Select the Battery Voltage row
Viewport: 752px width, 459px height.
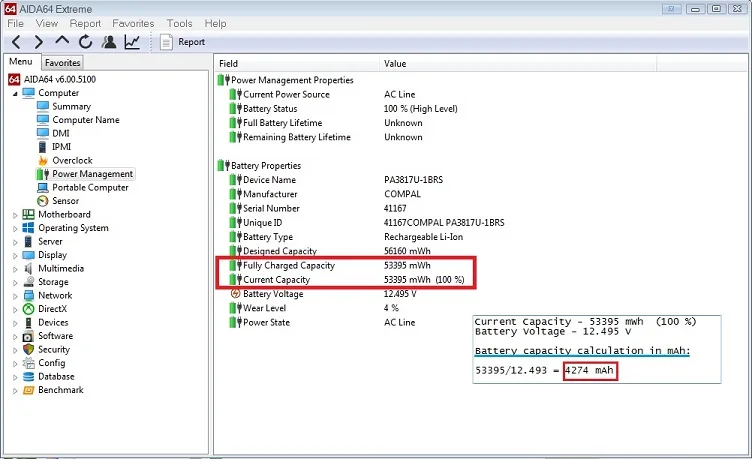click(323, 294)
